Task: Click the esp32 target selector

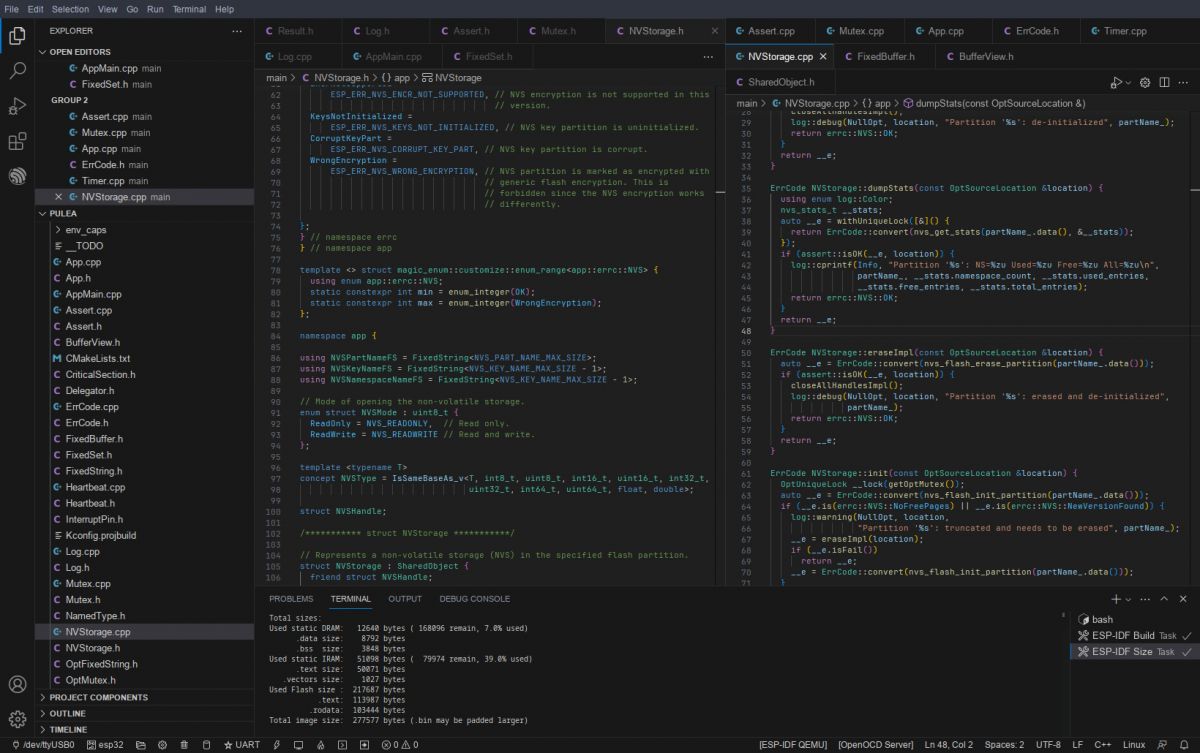Action: 106,745
